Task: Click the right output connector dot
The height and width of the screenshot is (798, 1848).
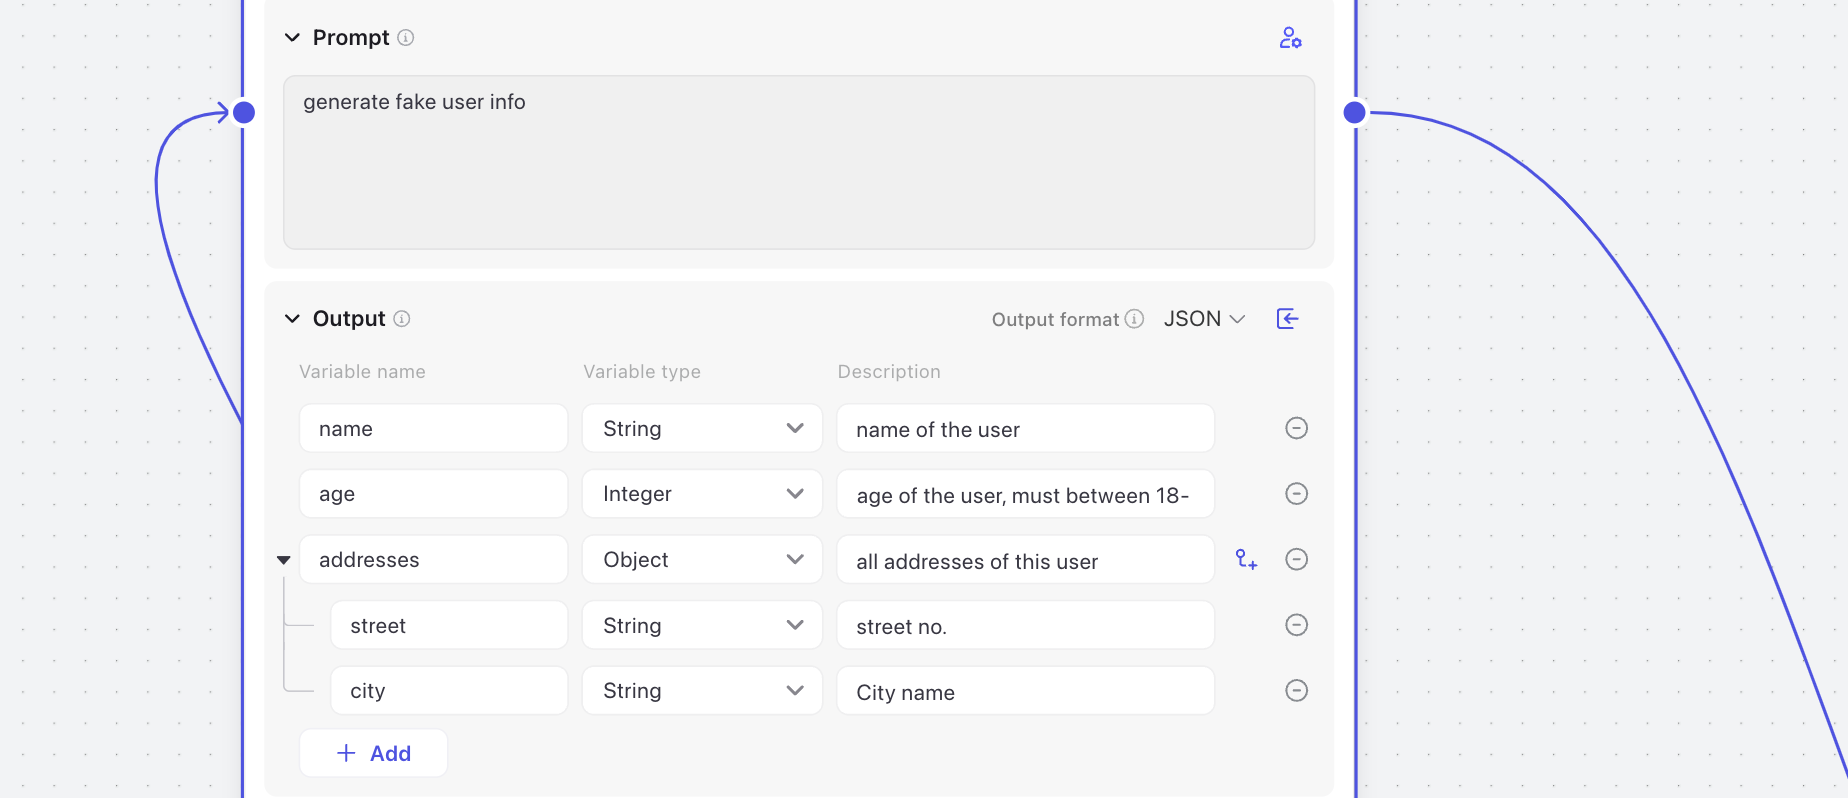Action: click(1355, 112)
